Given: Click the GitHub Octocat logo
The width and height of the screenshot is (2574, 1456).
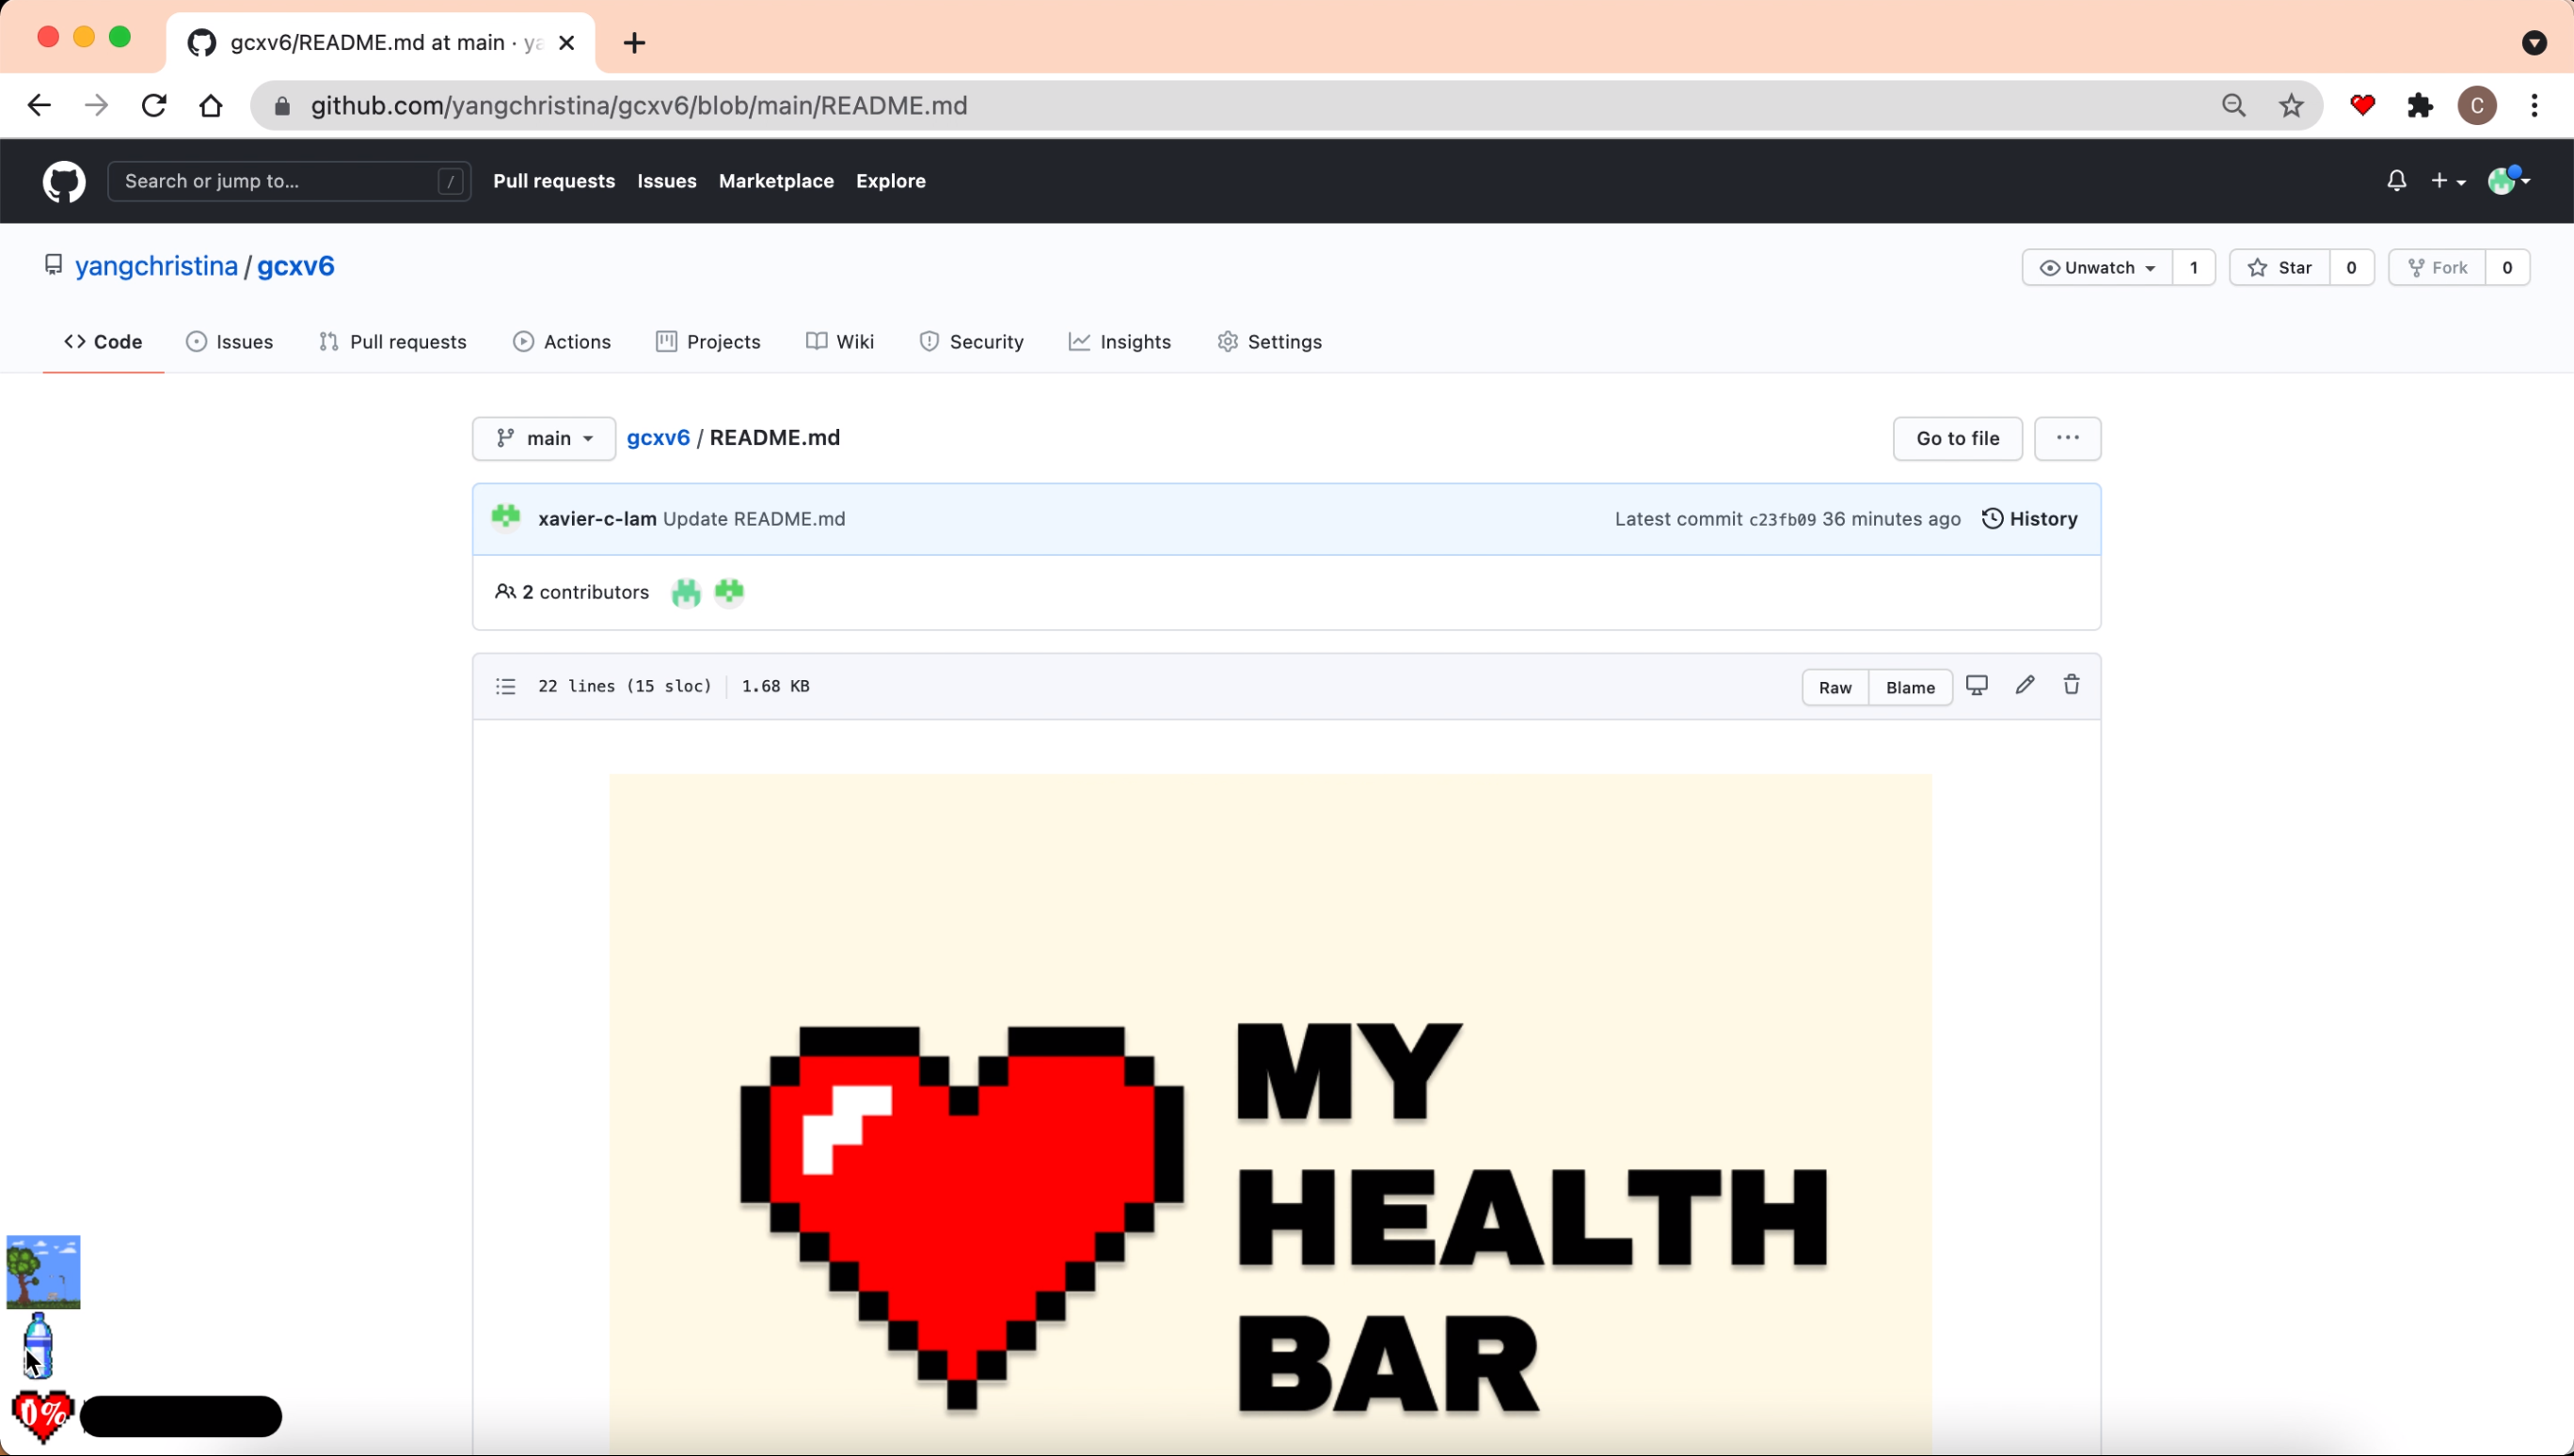Looking at the screenshot, I should 64,181.
